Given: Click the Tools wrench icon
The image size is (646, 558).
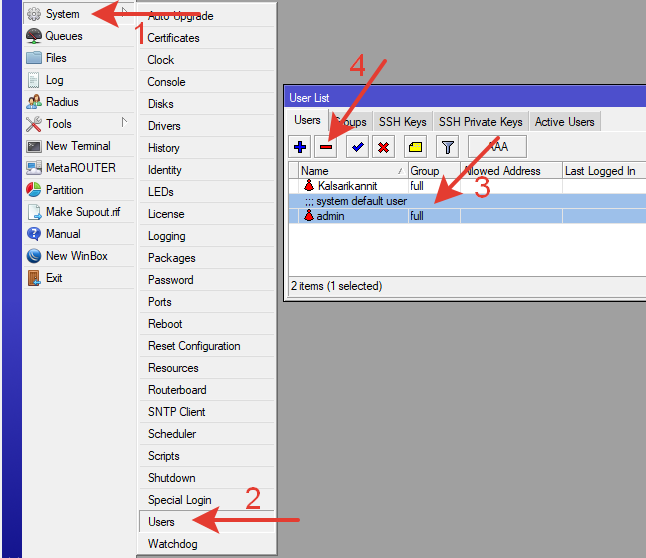Looking at the screenshot, I should coord(34,124).
